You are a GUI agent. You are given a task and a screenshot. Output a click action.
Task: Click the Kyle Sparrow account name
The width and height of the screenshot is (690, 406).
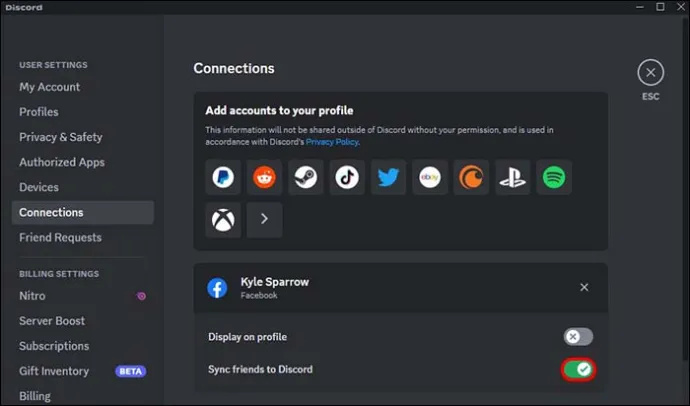click(275, 282)
